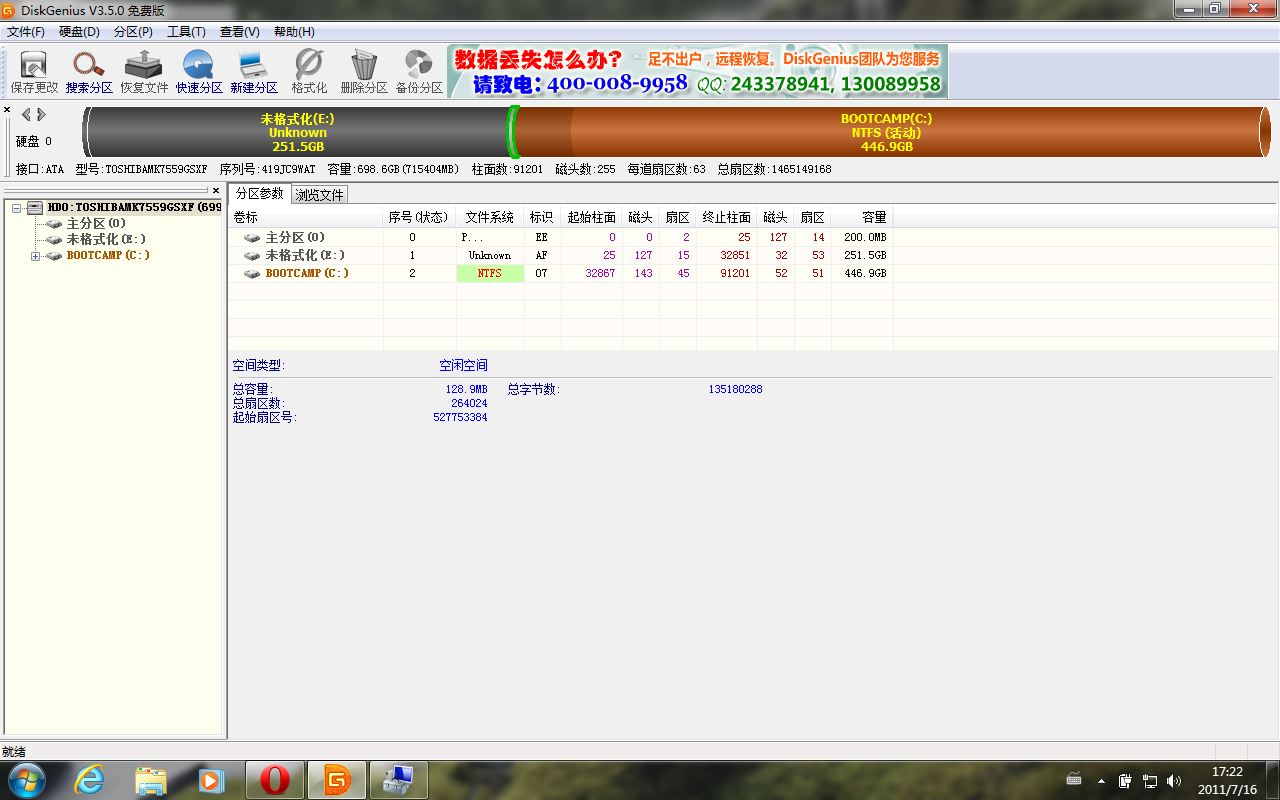Open the Windows Start menu

(x=26, y=779)
